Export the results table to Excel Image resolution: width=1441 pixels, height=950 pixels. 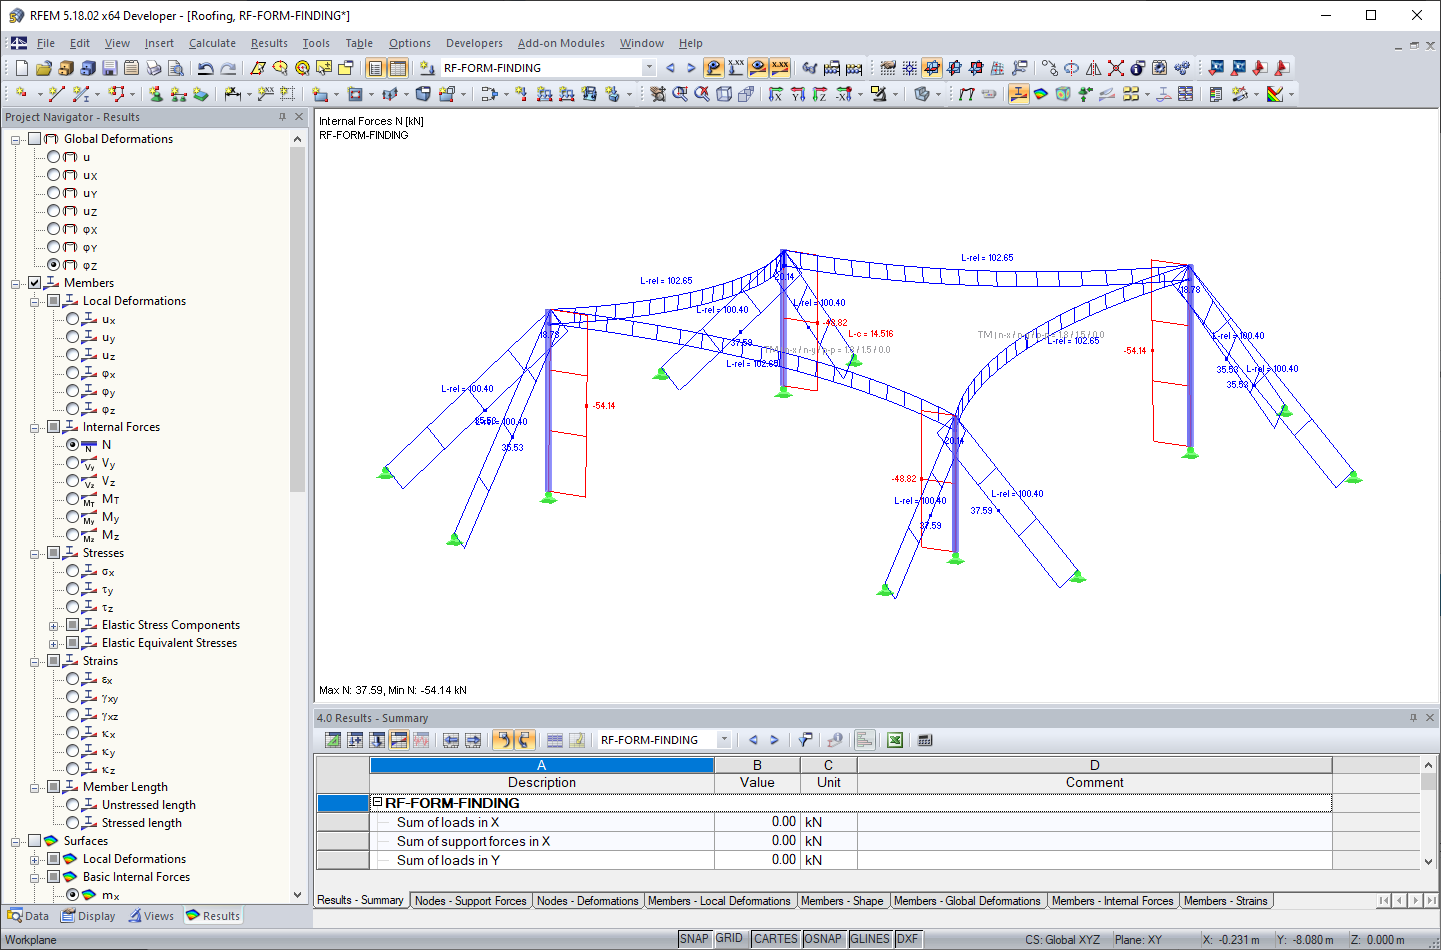pyautogui.click(x=894, y=739)
